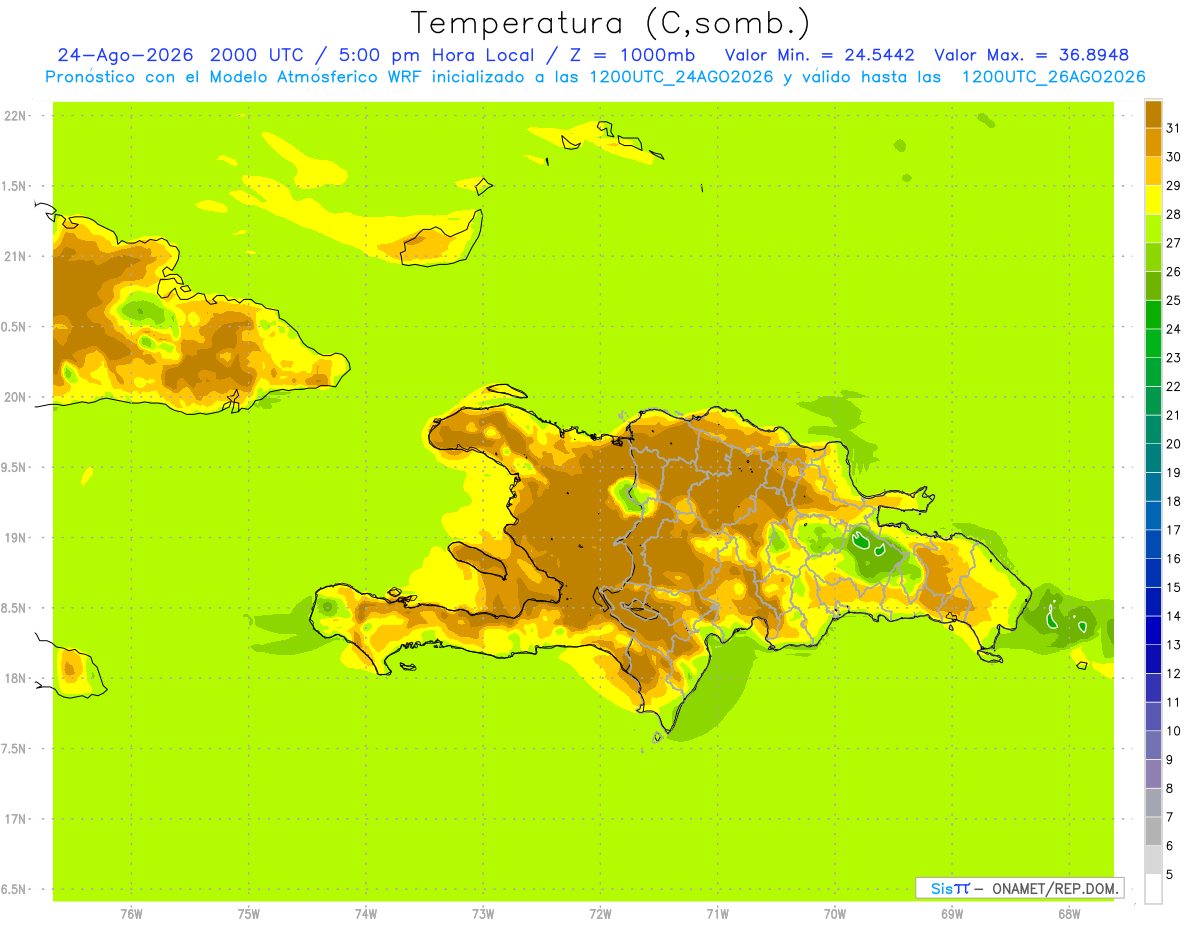Click the 21N latitude axis label
The image size is (1200, 927).
(x=16, y=257)
